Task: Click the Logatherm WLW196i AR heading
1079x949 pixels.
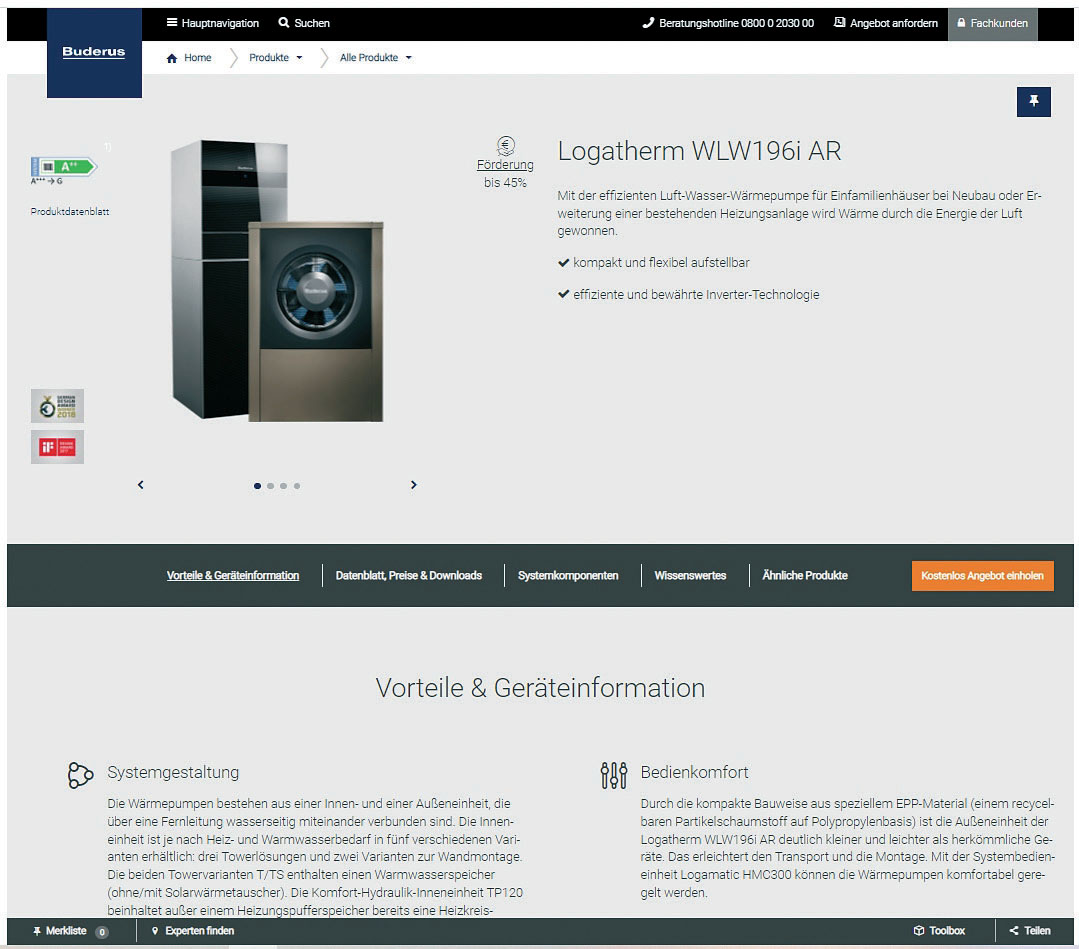Action: (x=699, y=151)
